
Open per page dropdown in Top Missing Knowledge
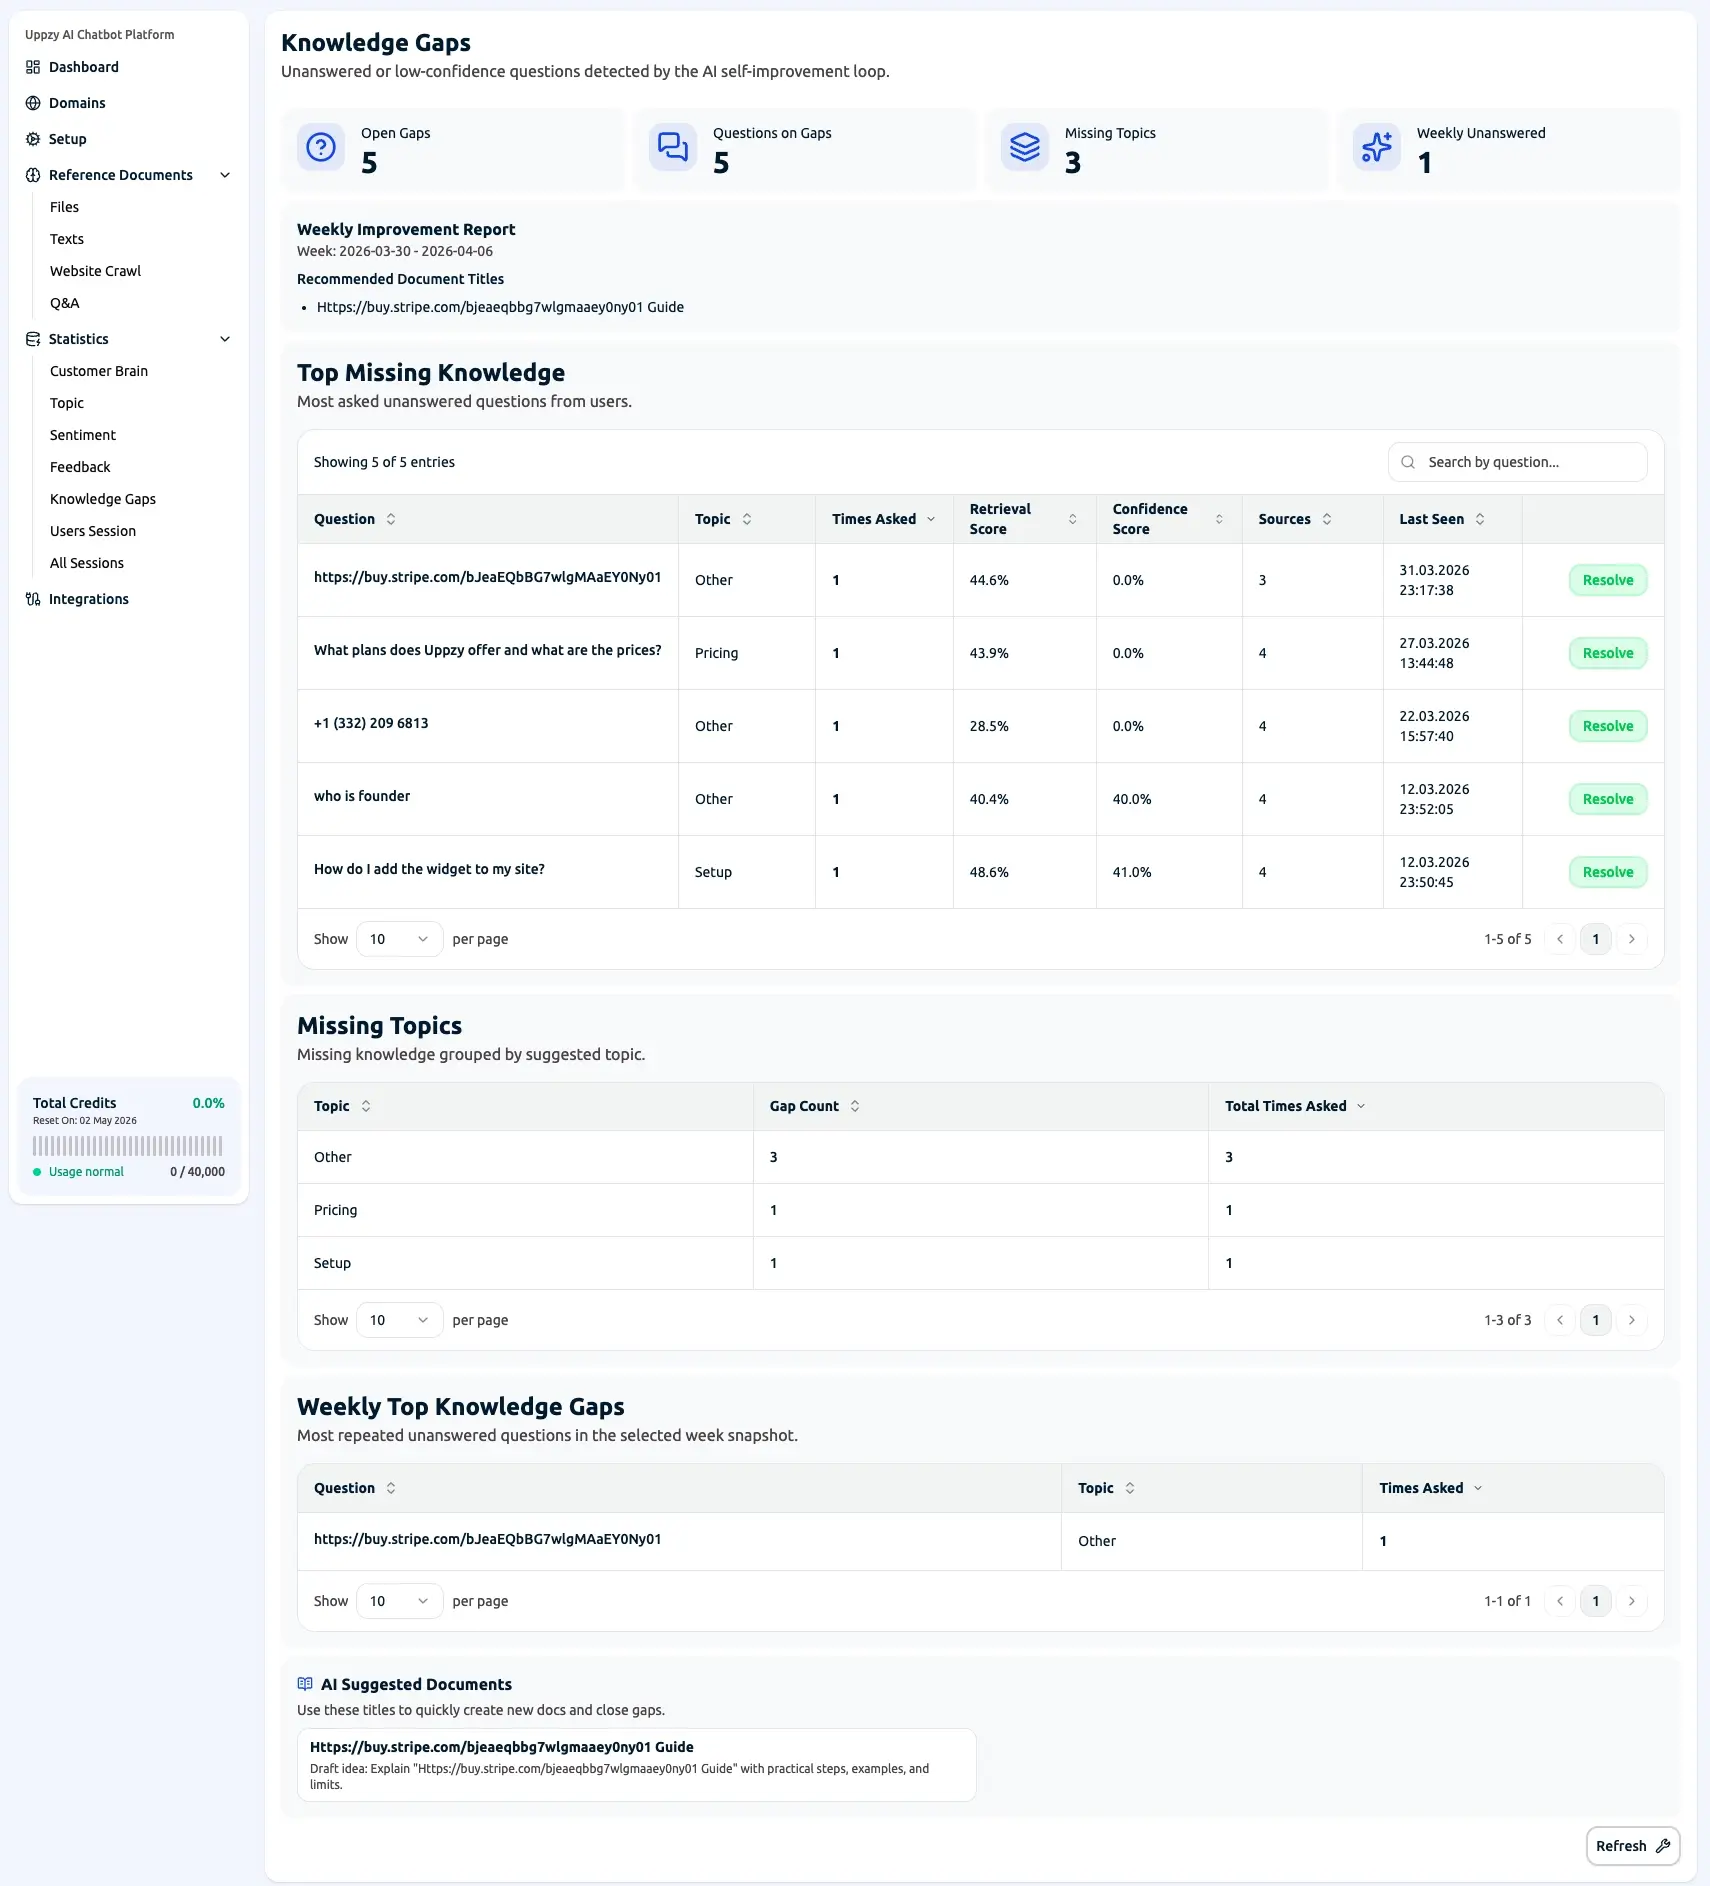coord(399,939)
